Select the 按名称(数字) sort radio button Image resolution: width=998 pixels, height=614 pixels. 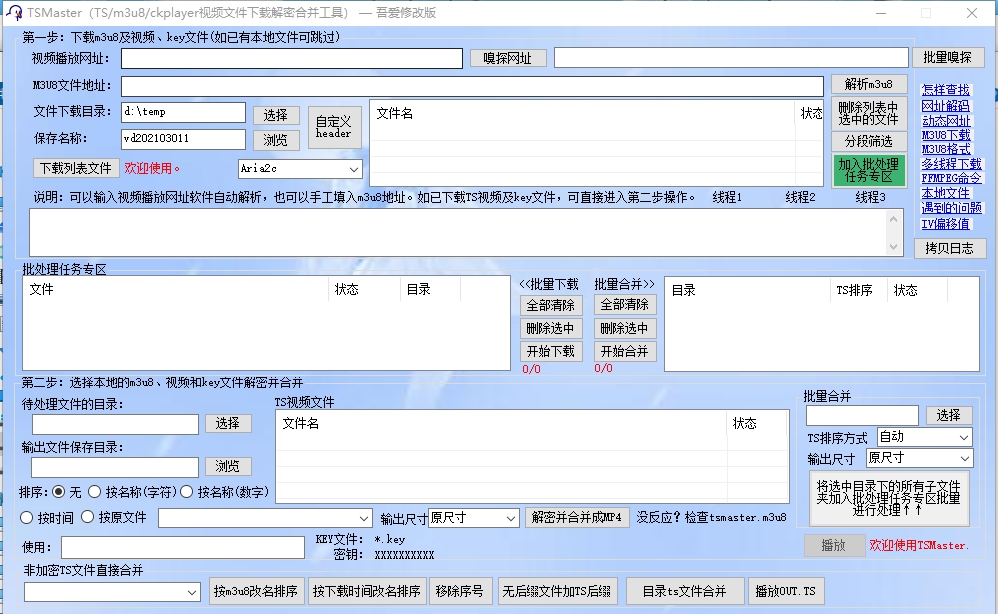coord(186,492)
